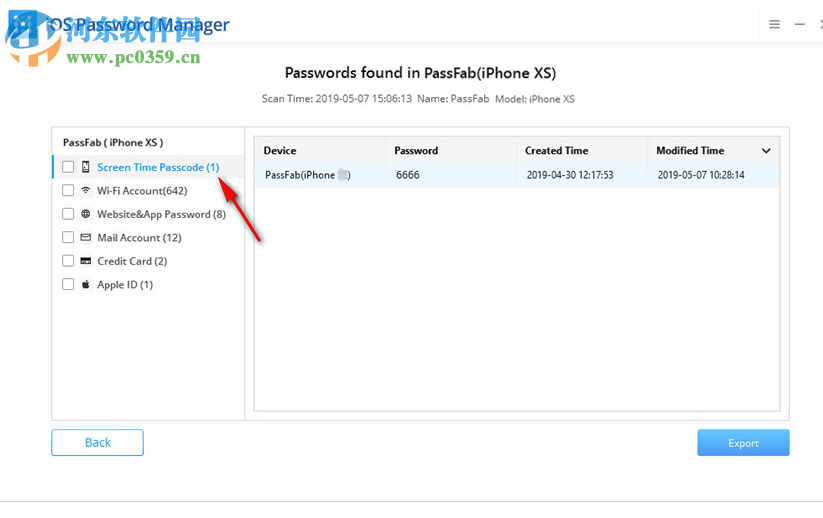Click the Credit Card icon

86,261
